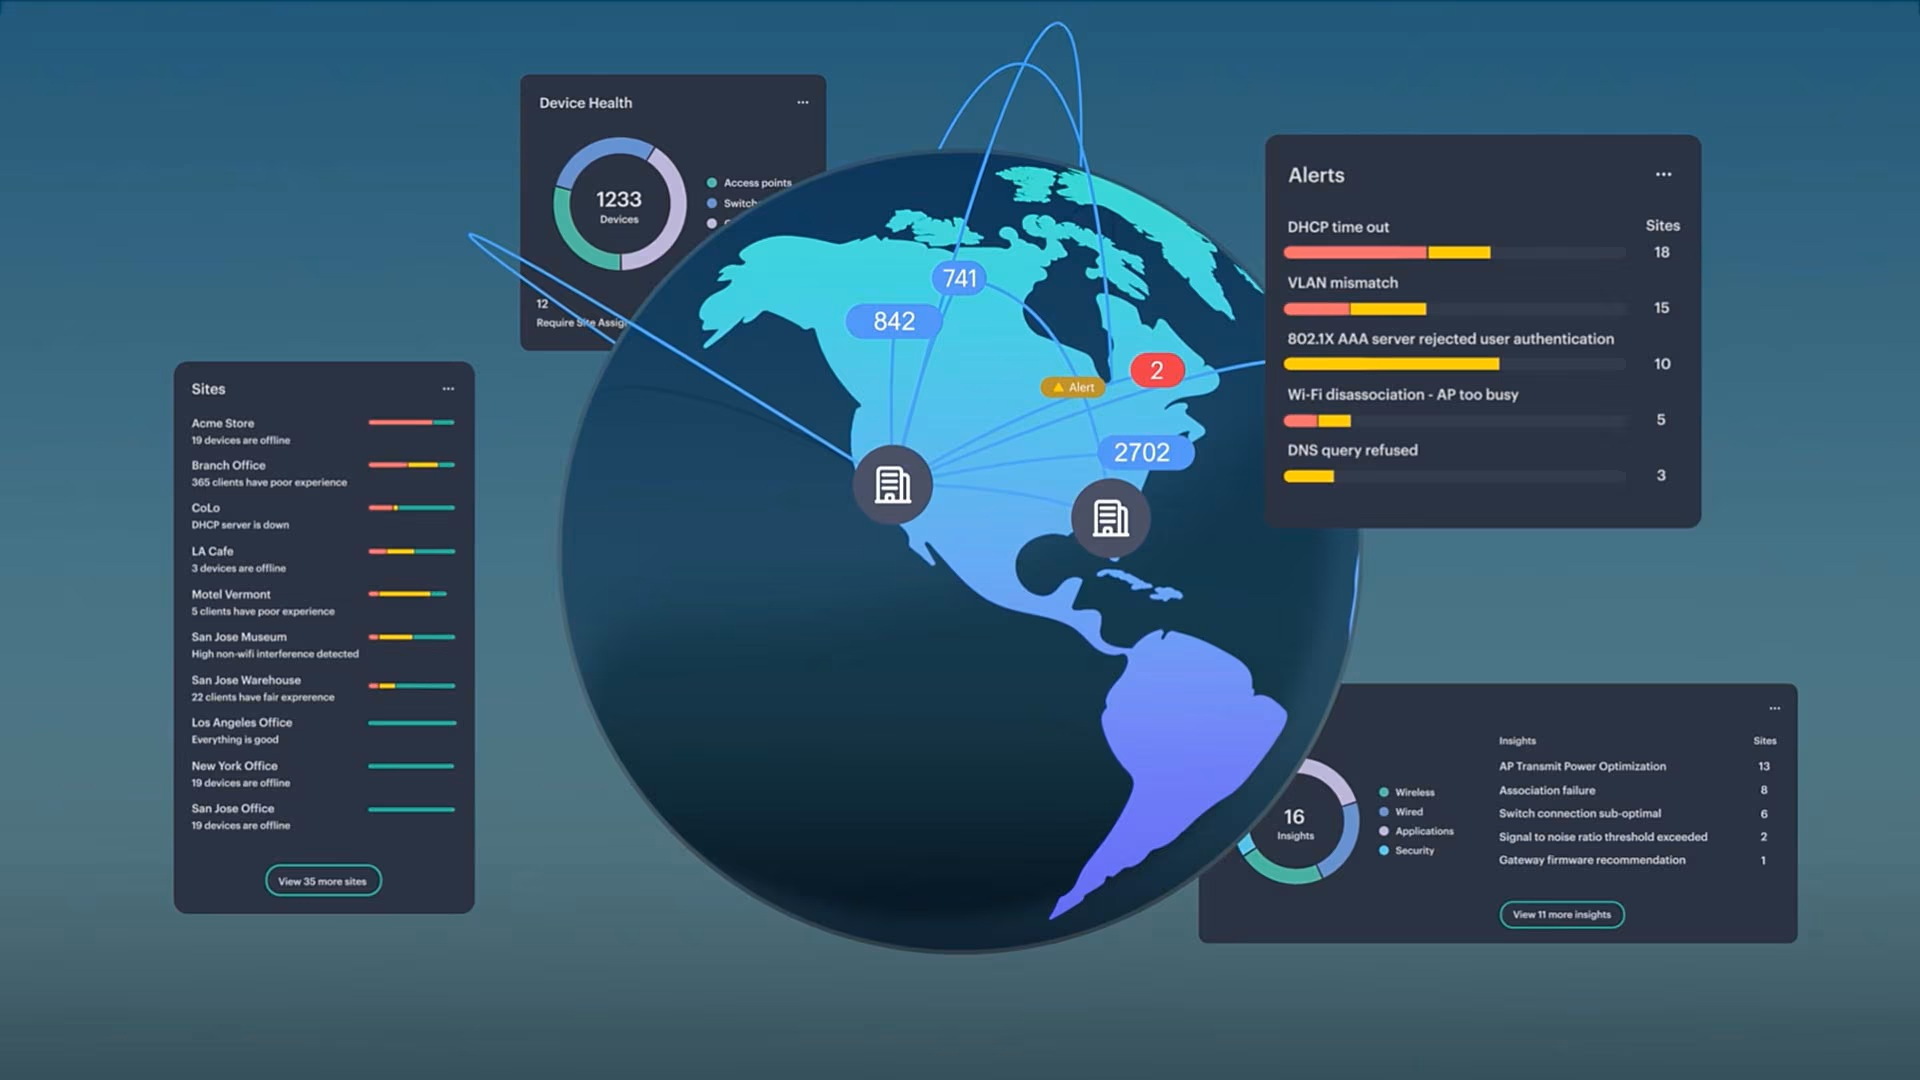Viewport: 1920px width, 1080px height.
Task: Select the Acme Store site row
Action: pyautogui.click(x=323, y=431)
